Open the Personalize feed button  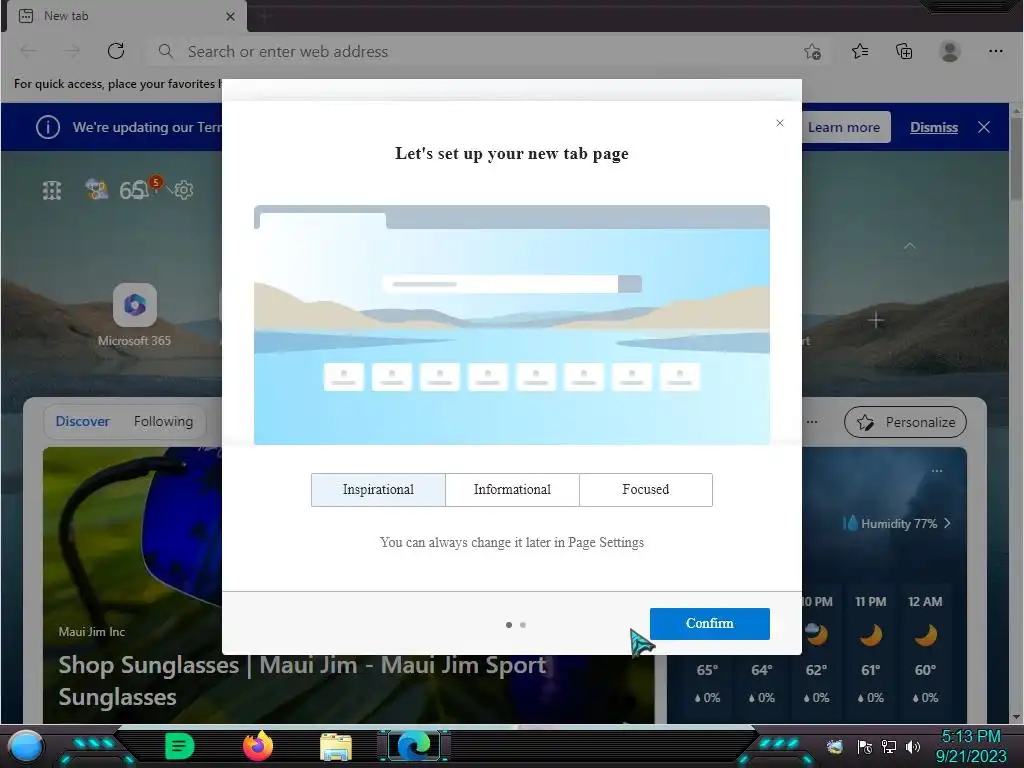coord(905,423)
